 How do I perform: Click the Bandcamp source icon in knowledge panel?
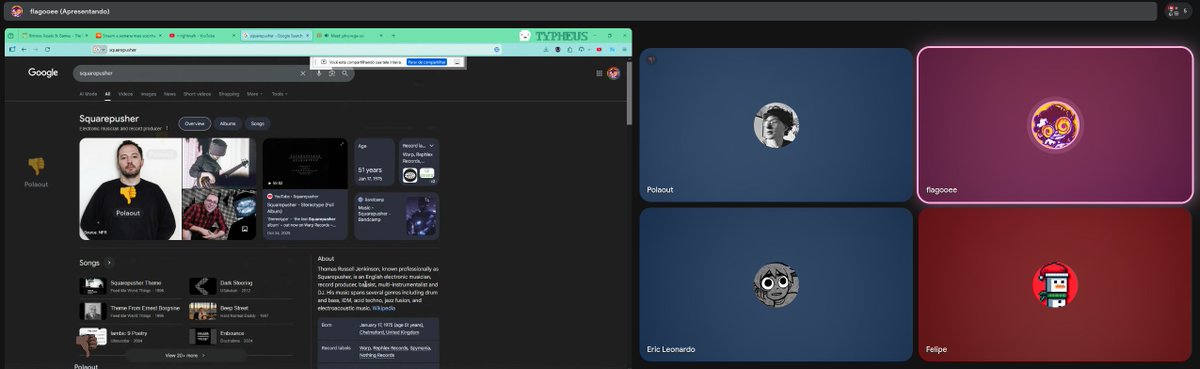pos(360,199)
